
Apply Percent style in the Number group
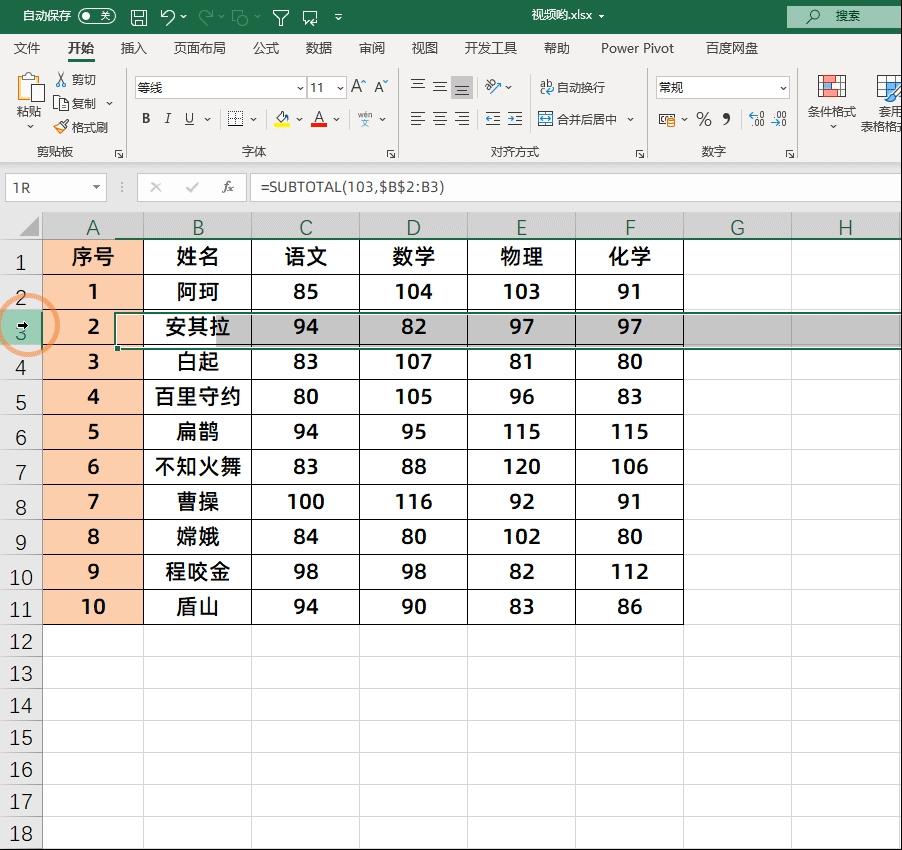(x=703, y=119)
